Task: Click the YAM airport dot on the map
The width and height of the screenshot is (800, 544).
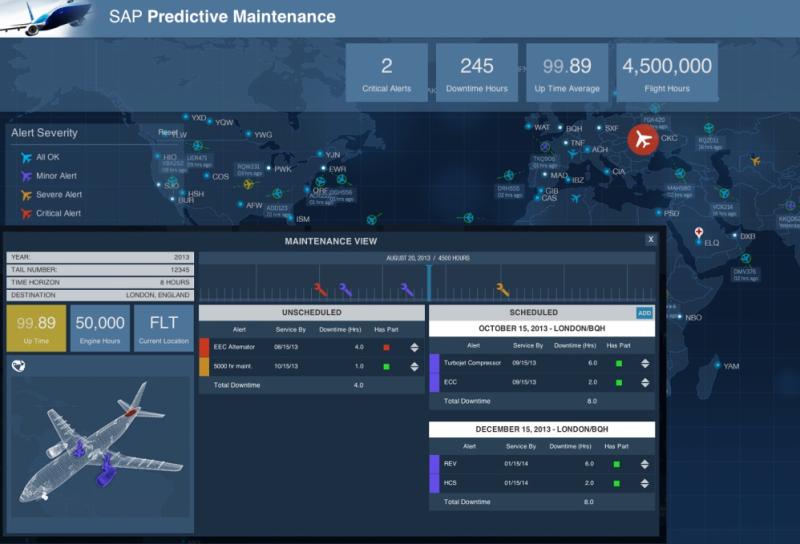Action: [x=717, y=365]
